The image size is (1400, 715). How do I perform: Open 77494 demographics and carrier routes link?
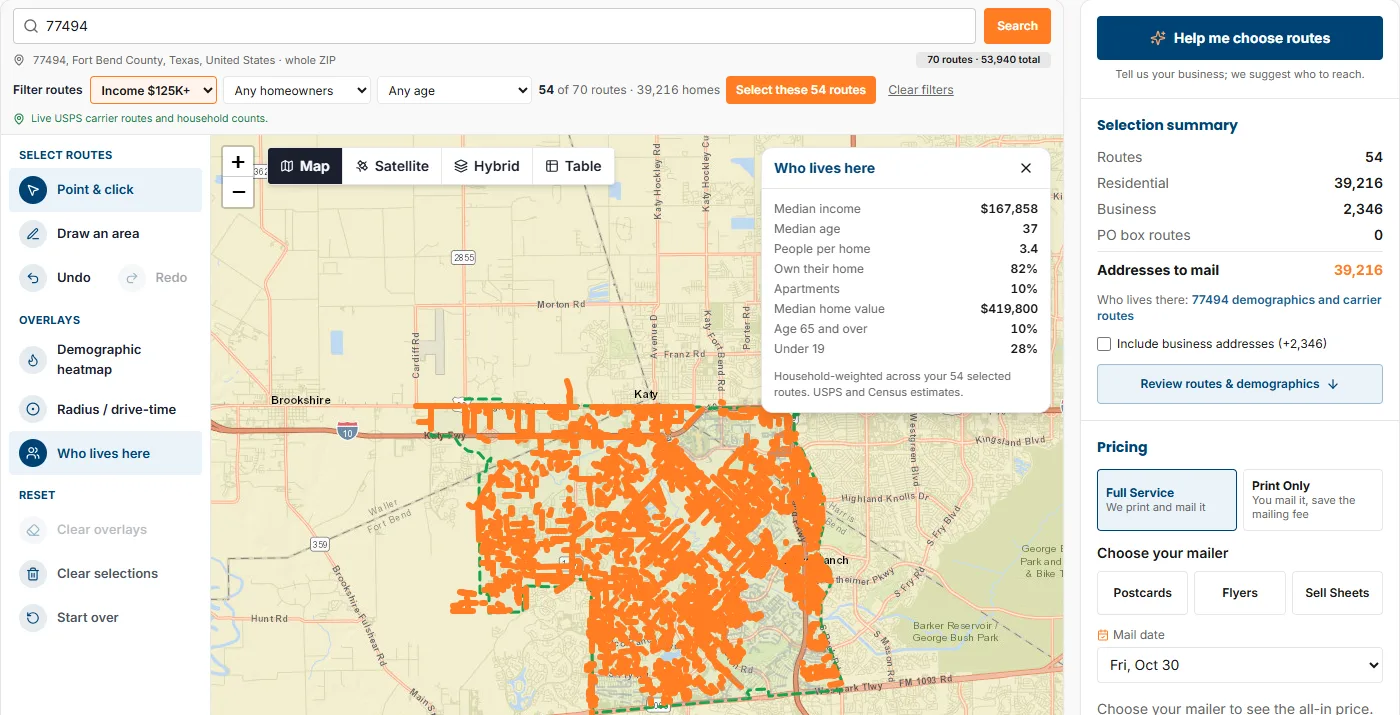coord(1239,308)
